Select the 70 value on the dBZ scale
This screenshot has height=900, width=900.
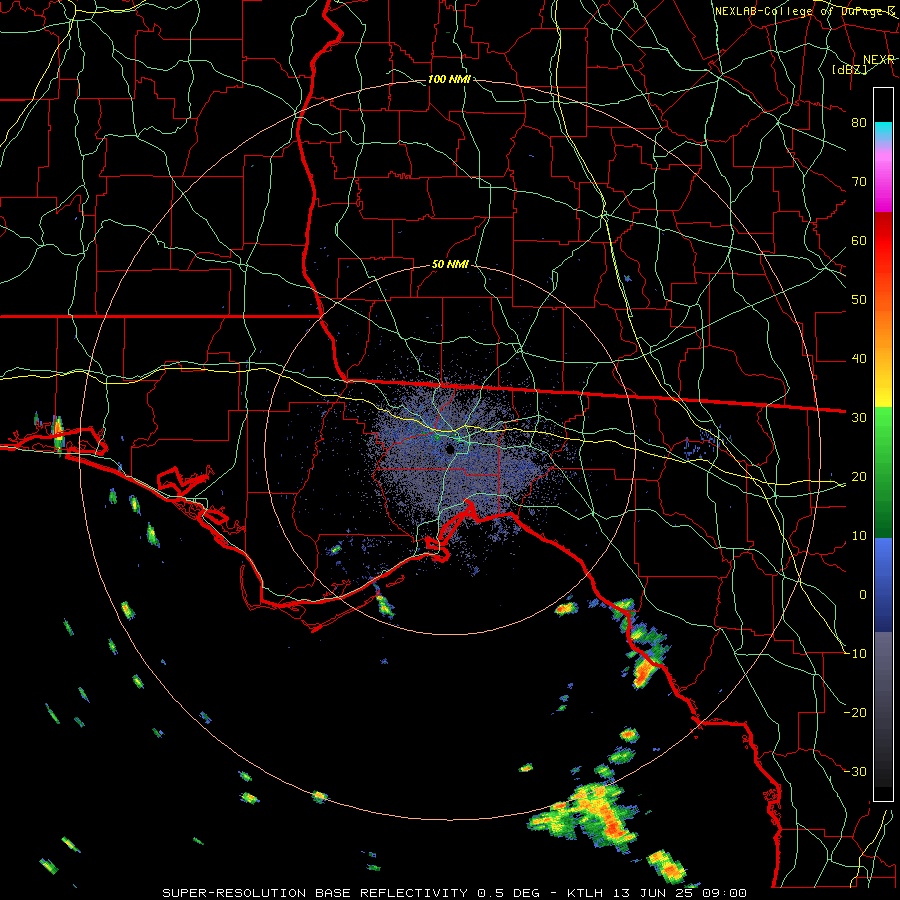click(859, 182)
